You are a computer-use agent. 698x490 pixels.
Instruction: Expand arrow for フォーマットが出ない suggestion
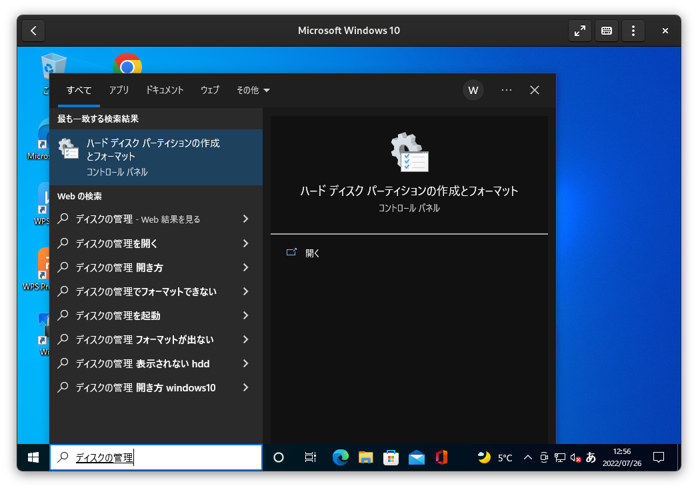click(245, 339)
